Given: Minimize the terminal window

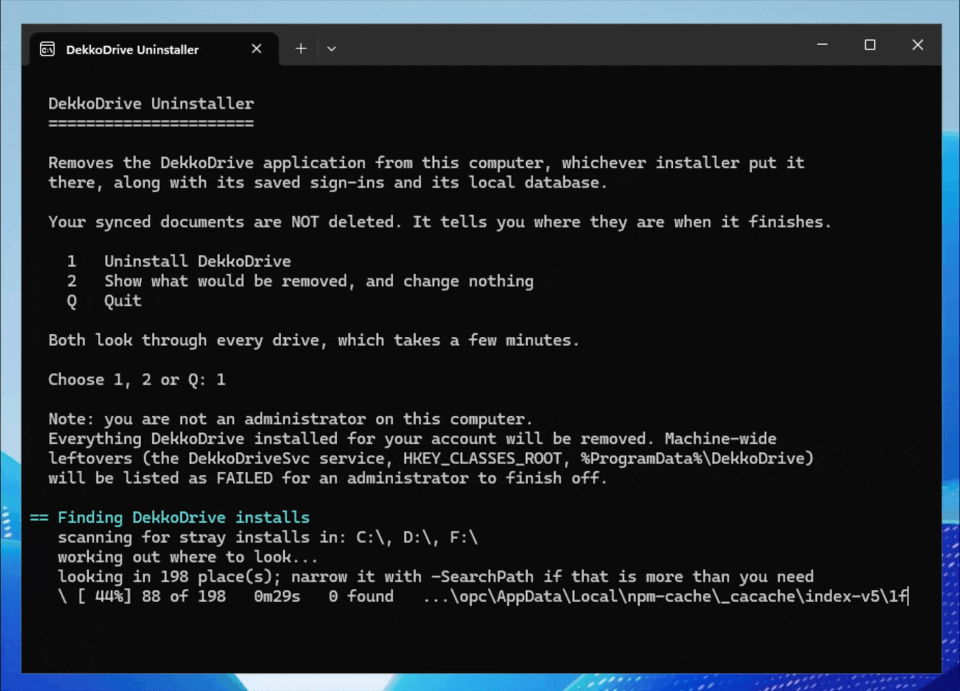Looking at the screenshot, I should pos(822,45).
